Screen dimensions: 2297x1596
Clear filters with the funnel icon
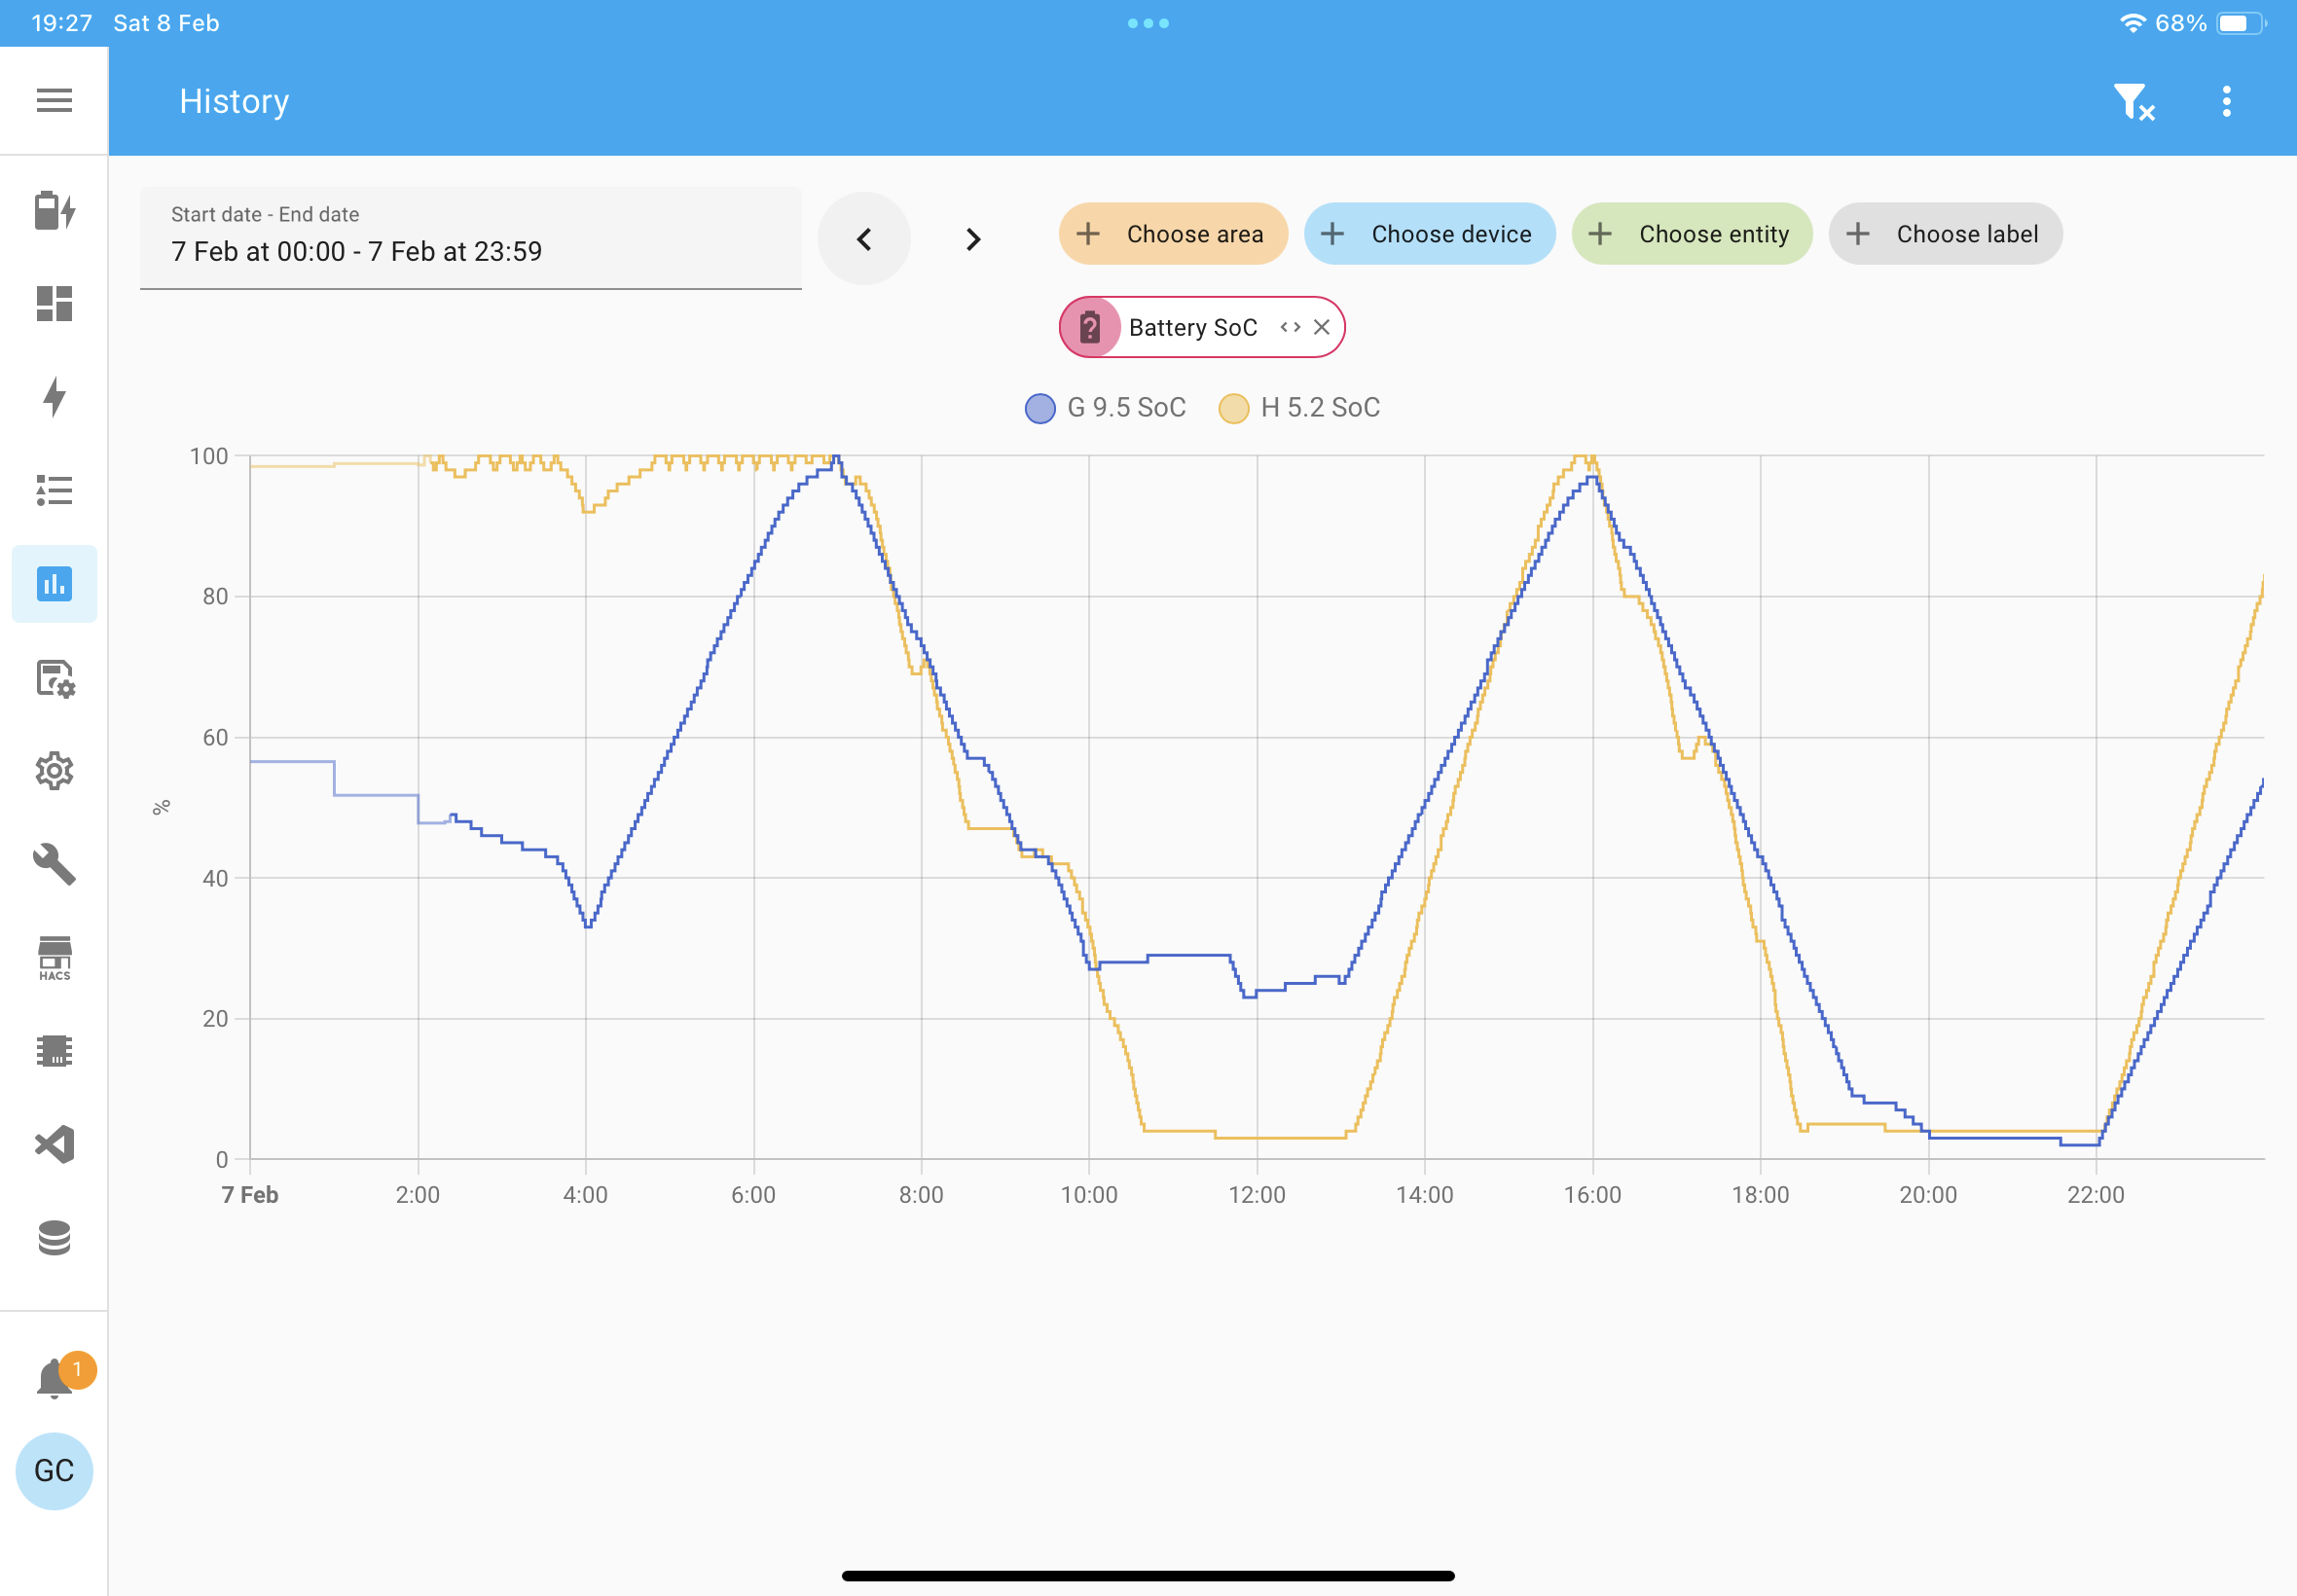click(x=2133, y=101)
